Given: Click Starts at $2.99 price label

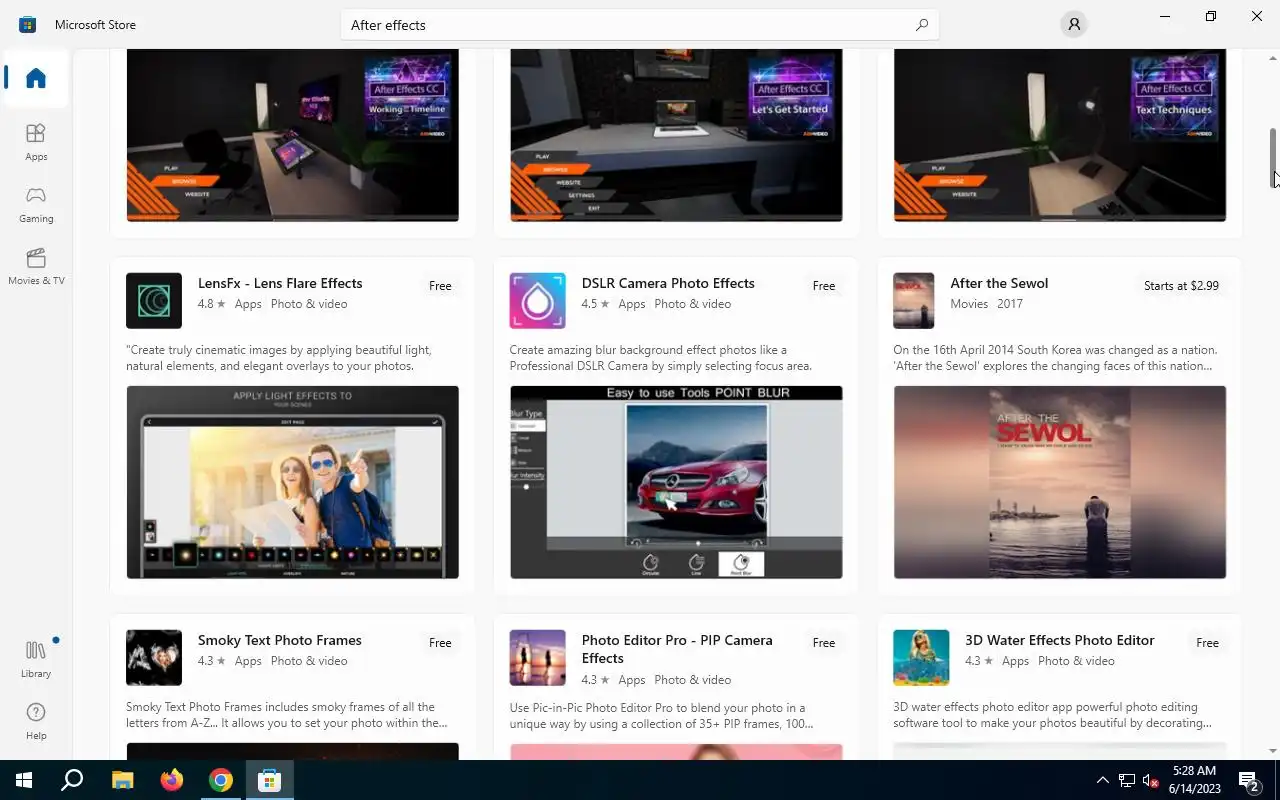Looking at the screenshot, I should [1181, 286].
